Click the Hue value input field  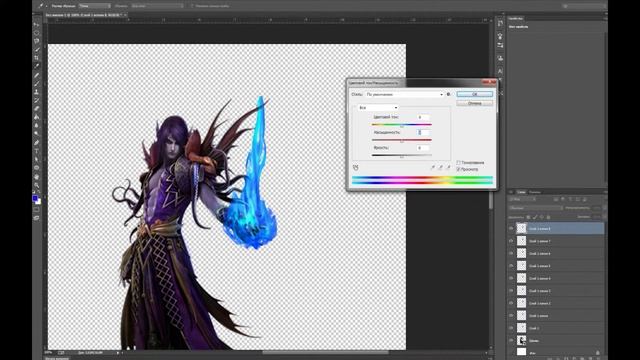[423, 117]
